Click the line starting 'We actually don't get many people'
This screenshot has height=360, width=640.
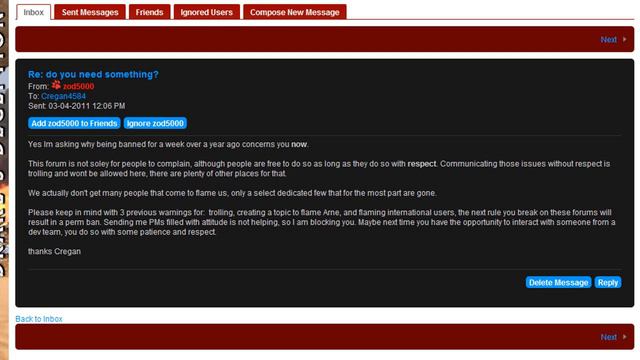(232, 193)
